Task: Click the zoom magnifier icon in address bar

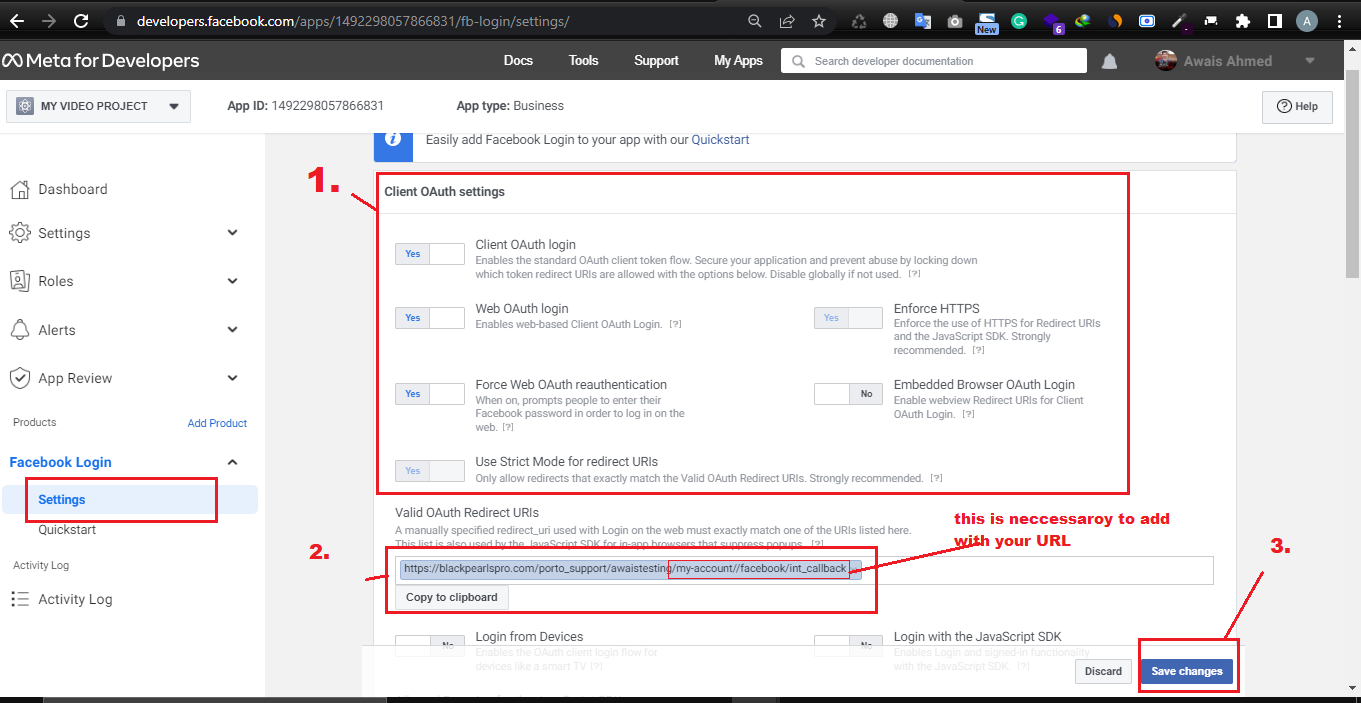Action: pos(755,20)
